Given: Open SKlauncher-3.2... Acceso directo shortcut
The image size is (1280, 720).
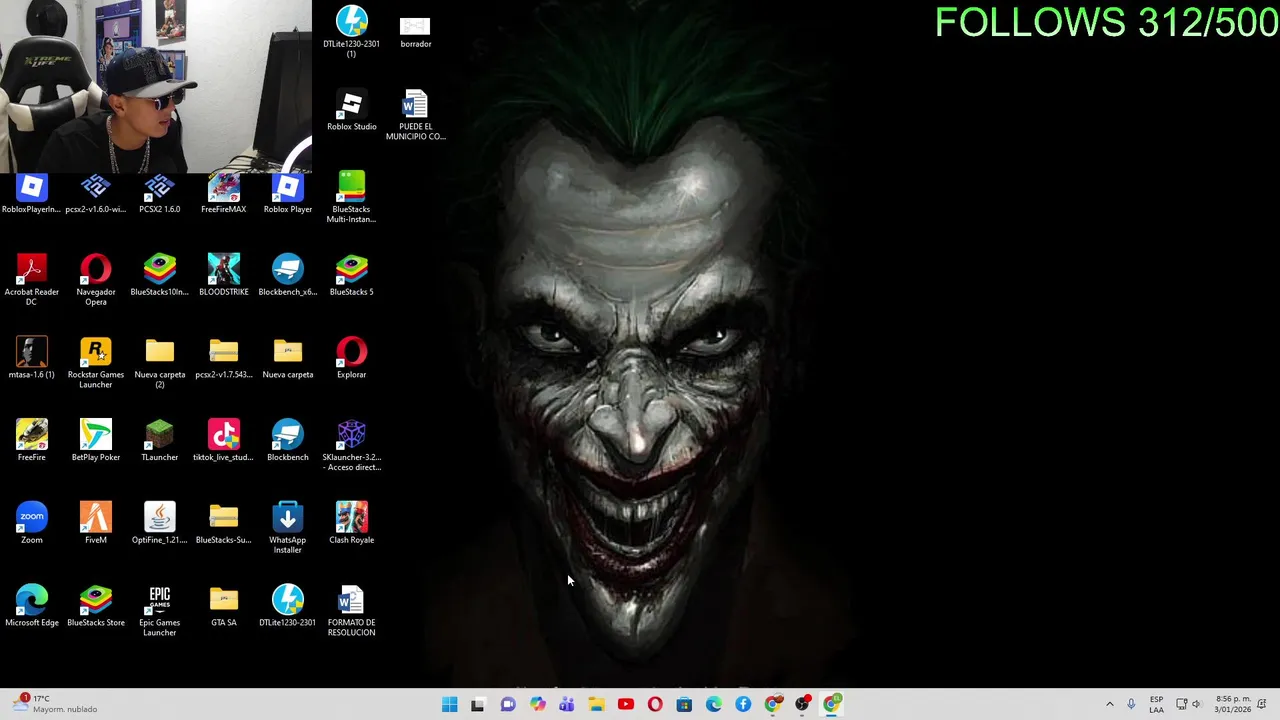Looking at the screenshot, I should (x=351, y=445).
